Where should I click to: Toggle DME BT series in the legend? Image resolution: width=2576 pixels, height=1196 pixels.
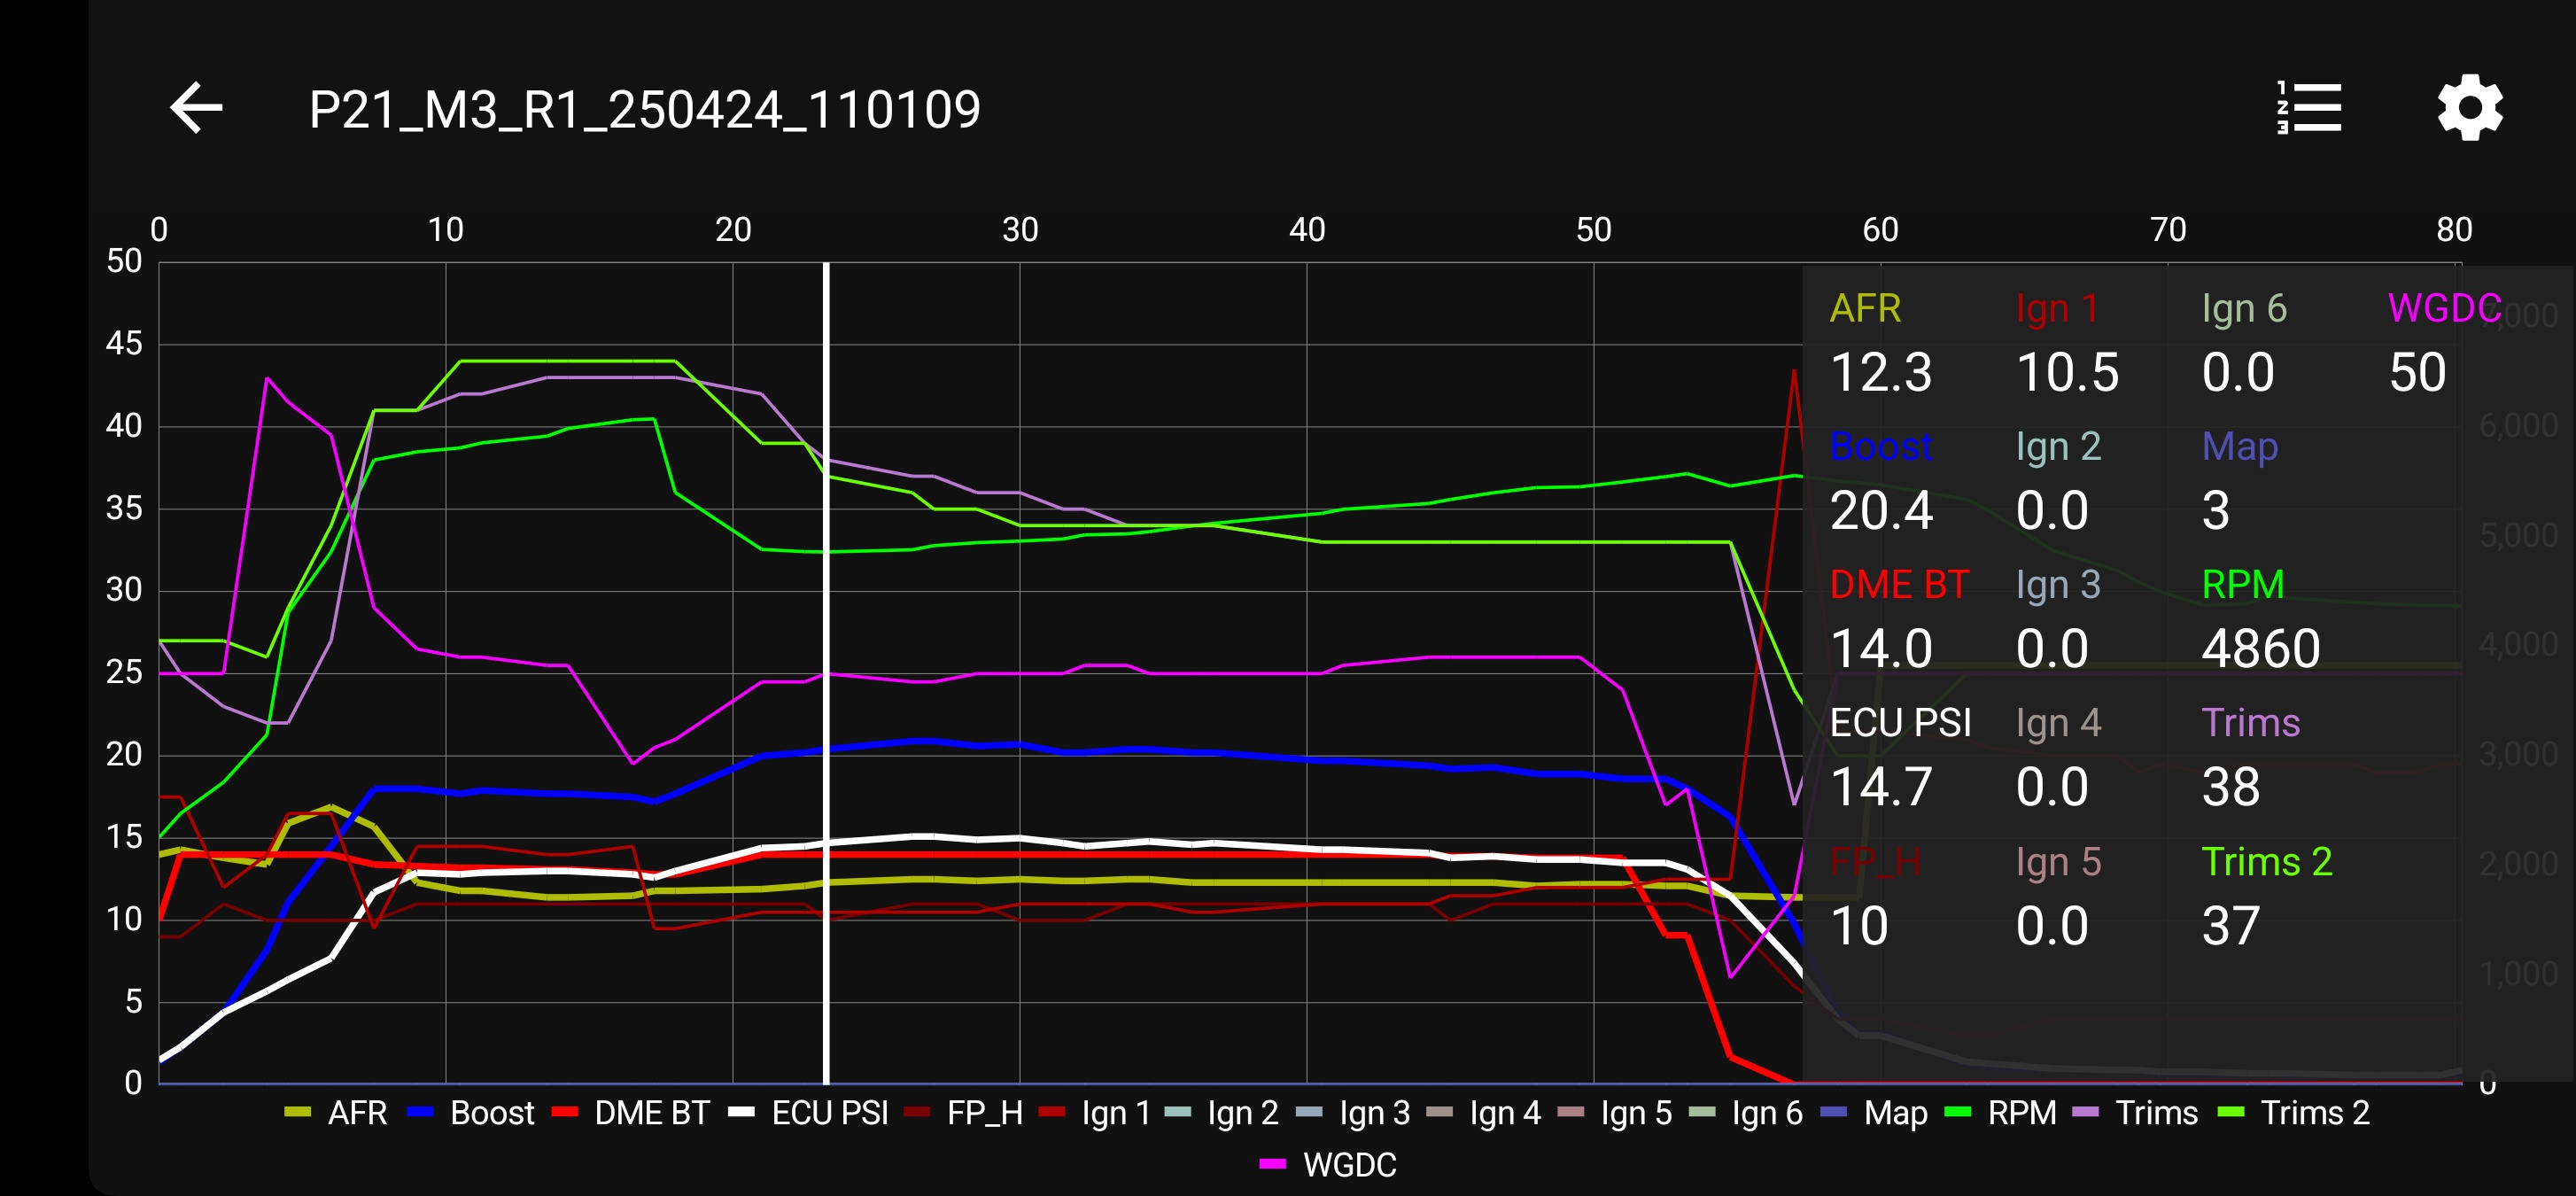(630, 1112)
